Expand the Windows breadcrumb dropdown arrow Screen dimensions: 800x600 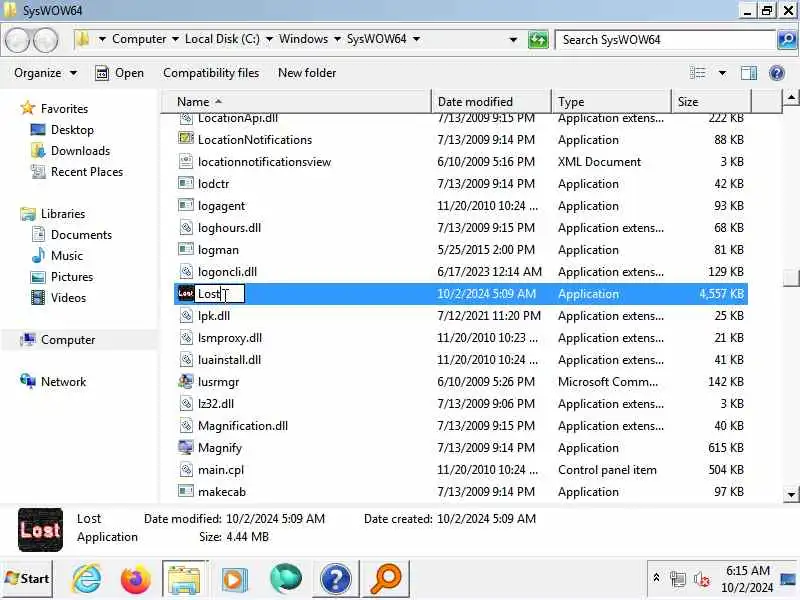point(337,39)
